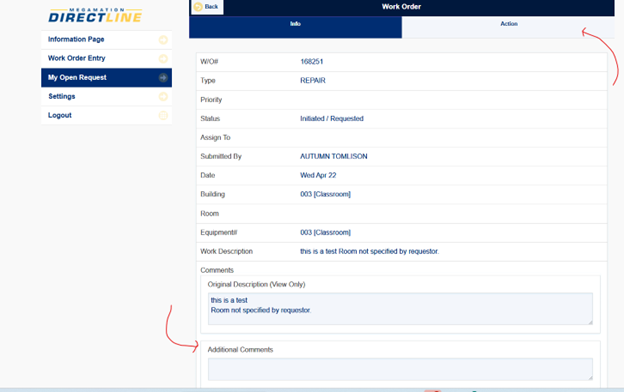Open the Information Page menu item
The image size is (624, 392).
point(106,39)
